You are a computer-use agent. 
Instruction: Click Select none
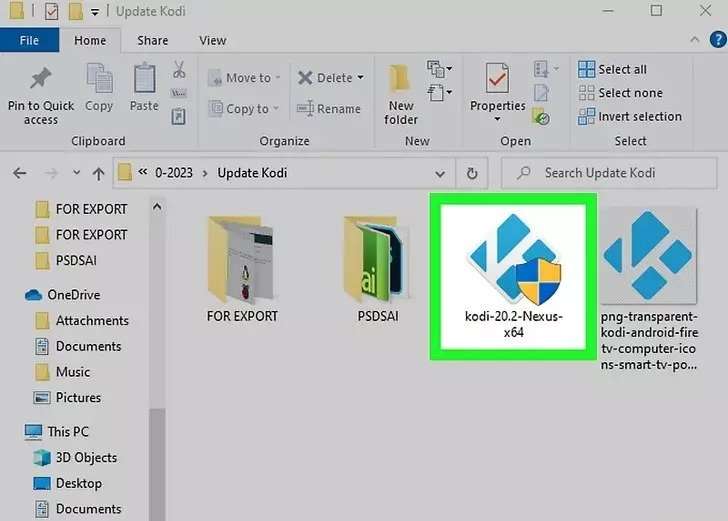click(620, 93)
